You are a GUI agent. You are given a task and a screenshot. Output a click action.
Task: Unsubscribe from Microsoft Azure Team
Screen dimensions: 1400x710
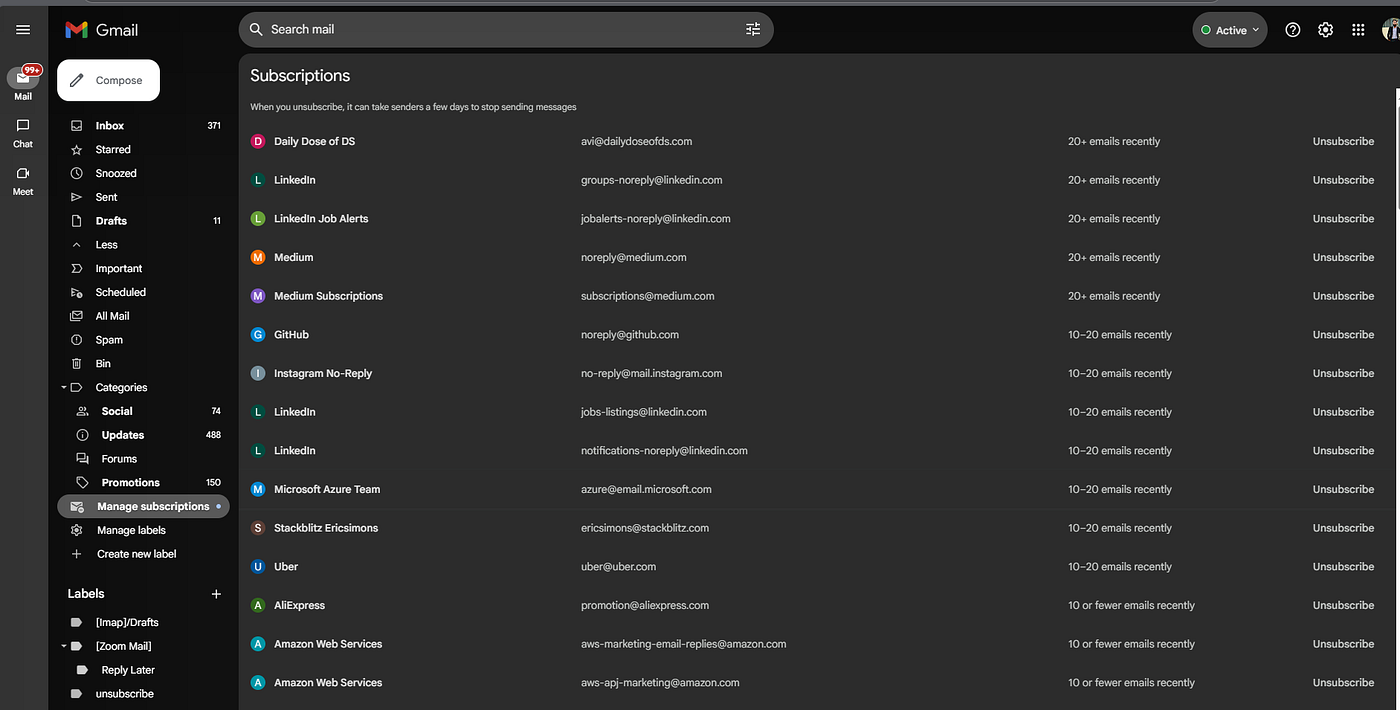[x=1343, y=490]
